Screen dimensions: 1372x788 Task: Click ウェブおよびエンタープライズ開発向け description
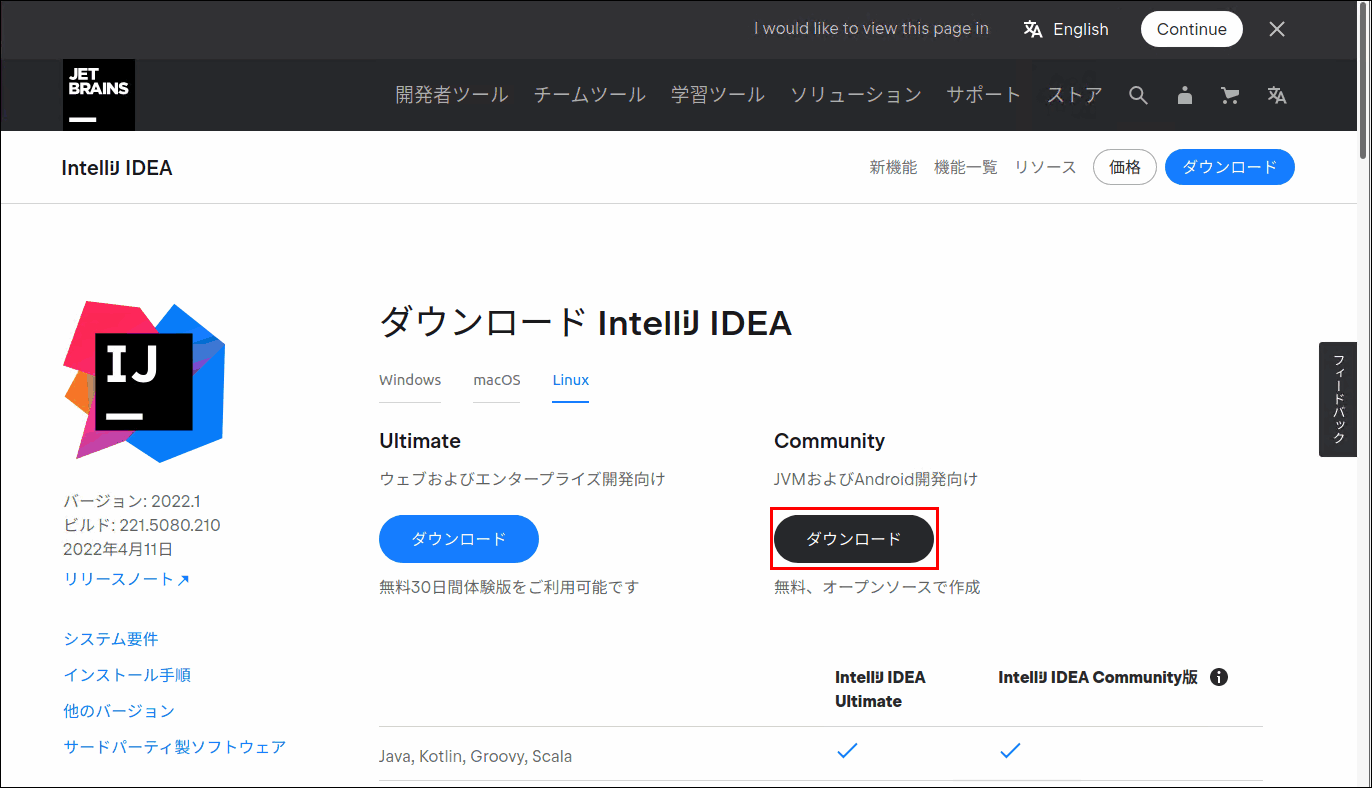coord(522,479)
